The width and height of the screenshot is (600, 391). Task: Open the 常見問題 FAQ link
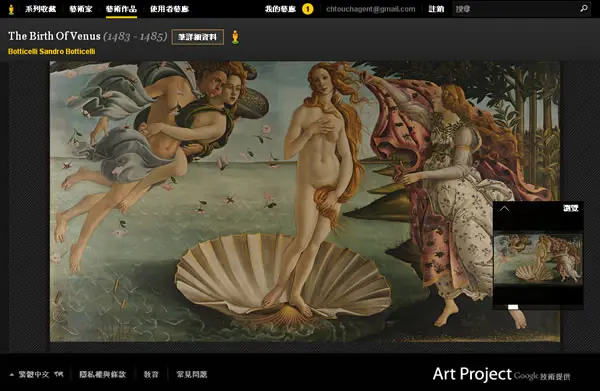point(192,374)
